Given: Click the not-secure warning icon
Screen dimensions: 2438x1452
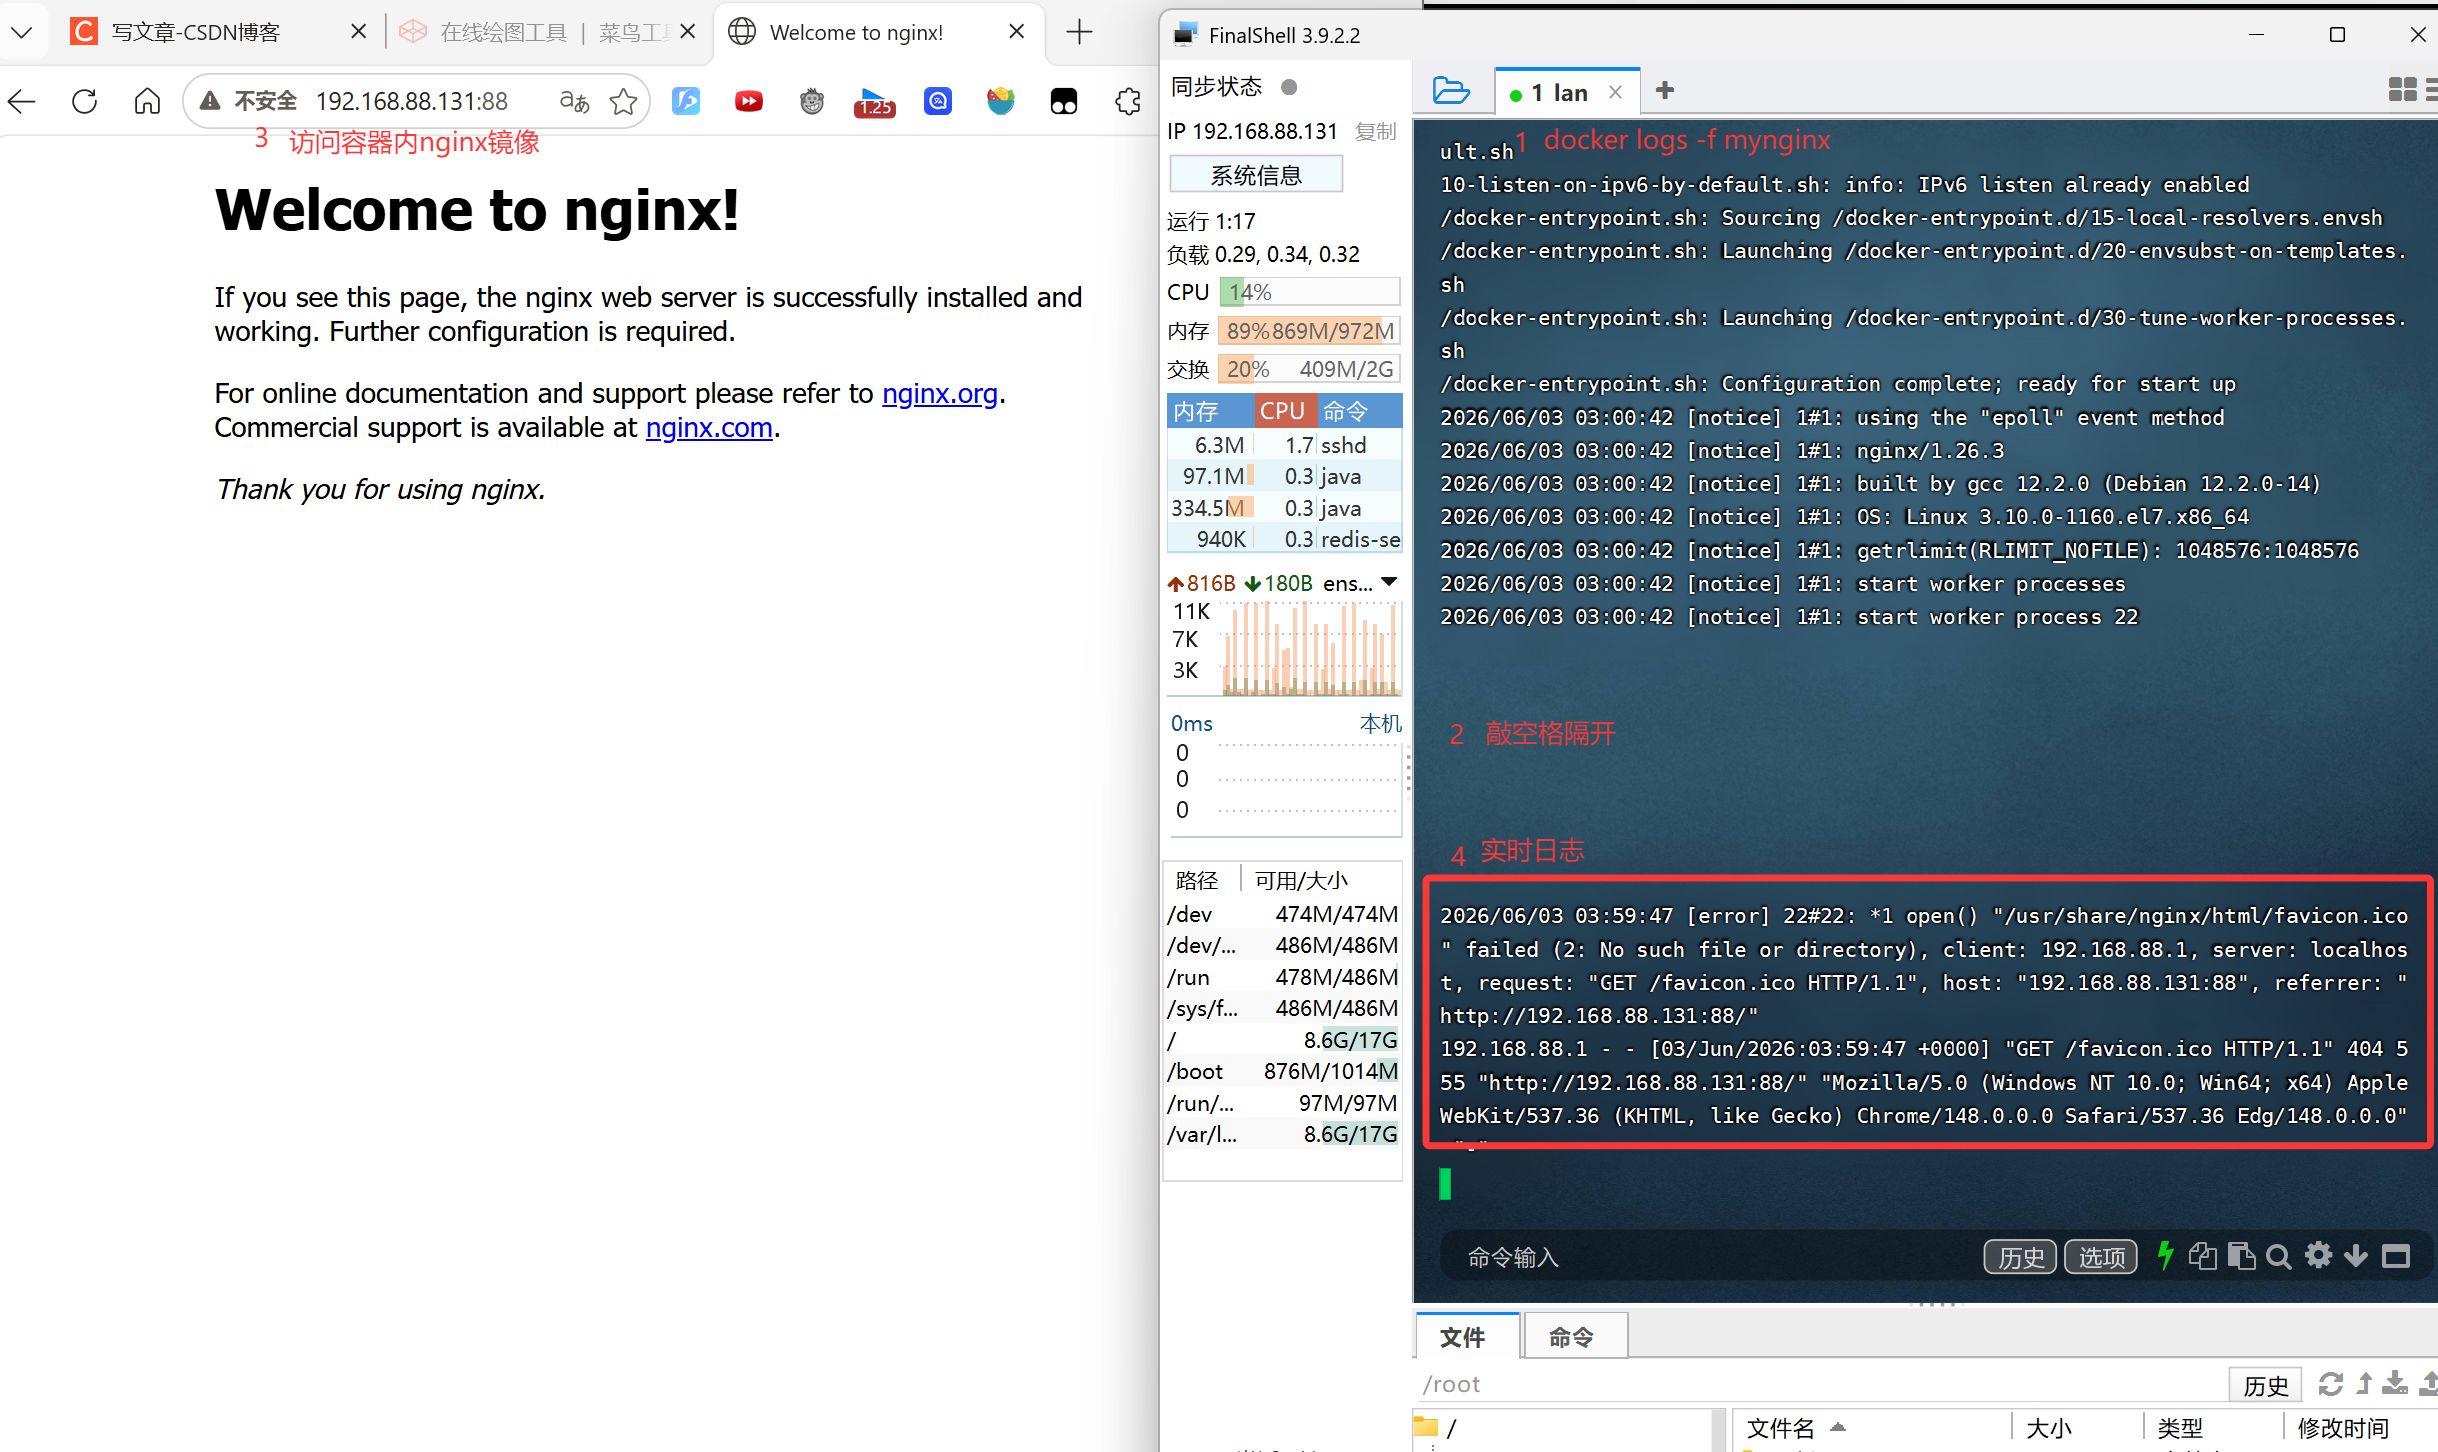Looking at the screenshot, I should pos(209,101).
